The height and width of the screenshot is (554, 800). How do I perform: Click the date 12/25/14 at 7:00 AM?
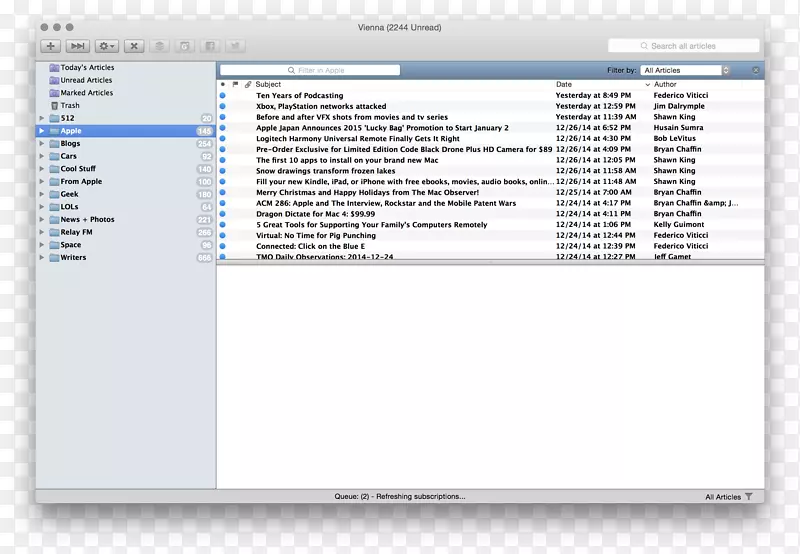pyautogui.click(x=593, y=192)
